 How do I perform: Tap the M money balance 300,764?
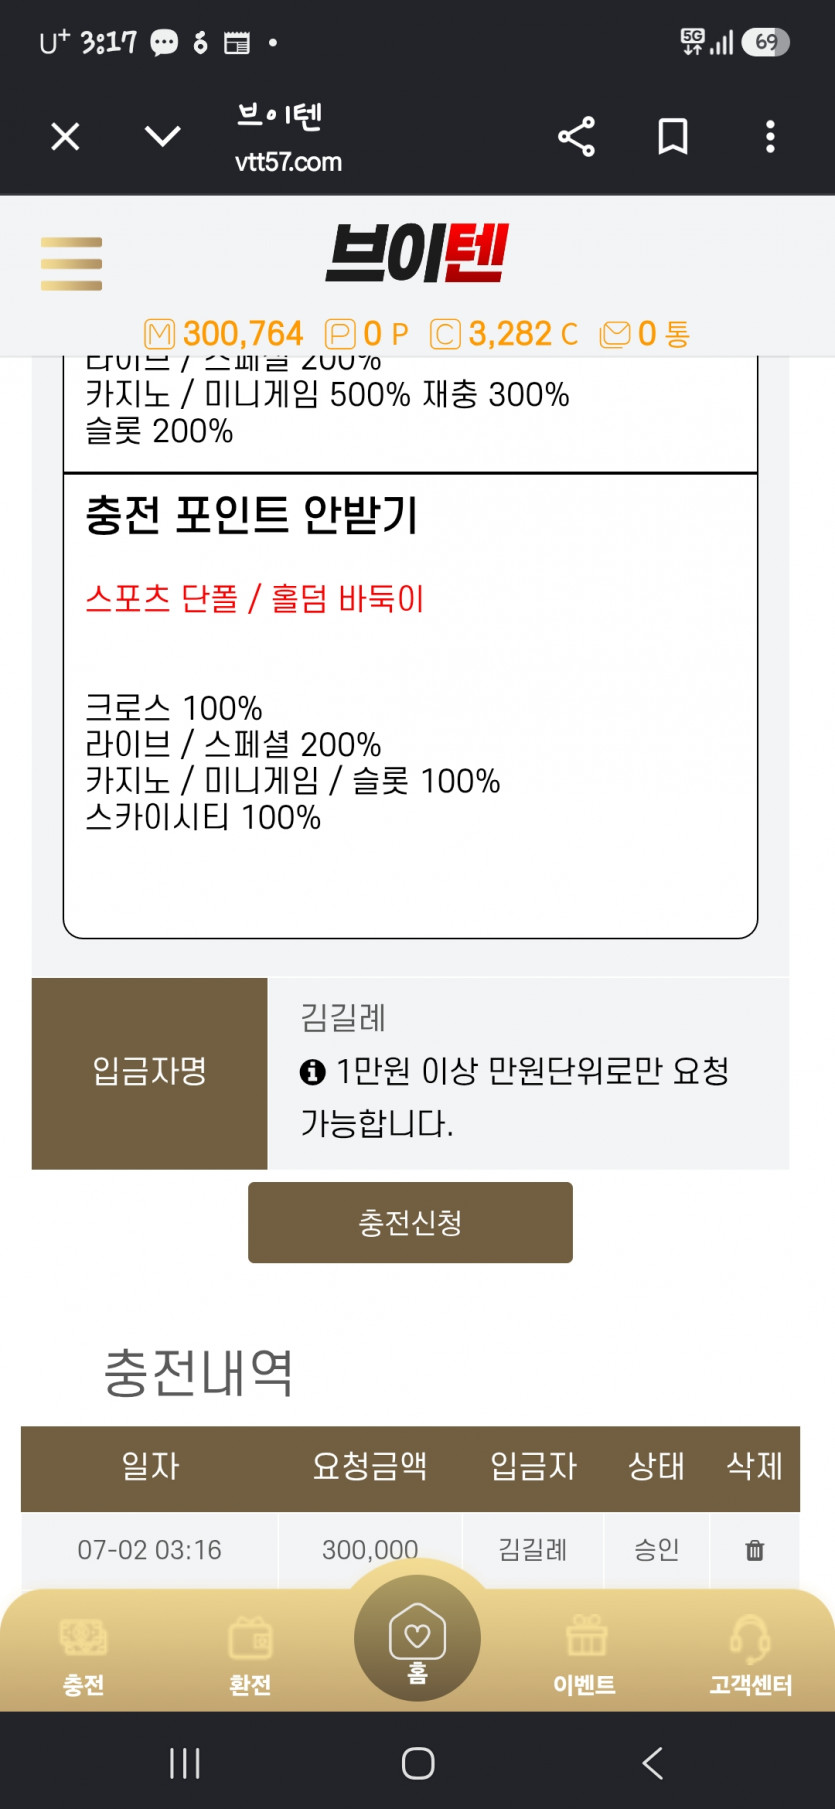(223, 334)
